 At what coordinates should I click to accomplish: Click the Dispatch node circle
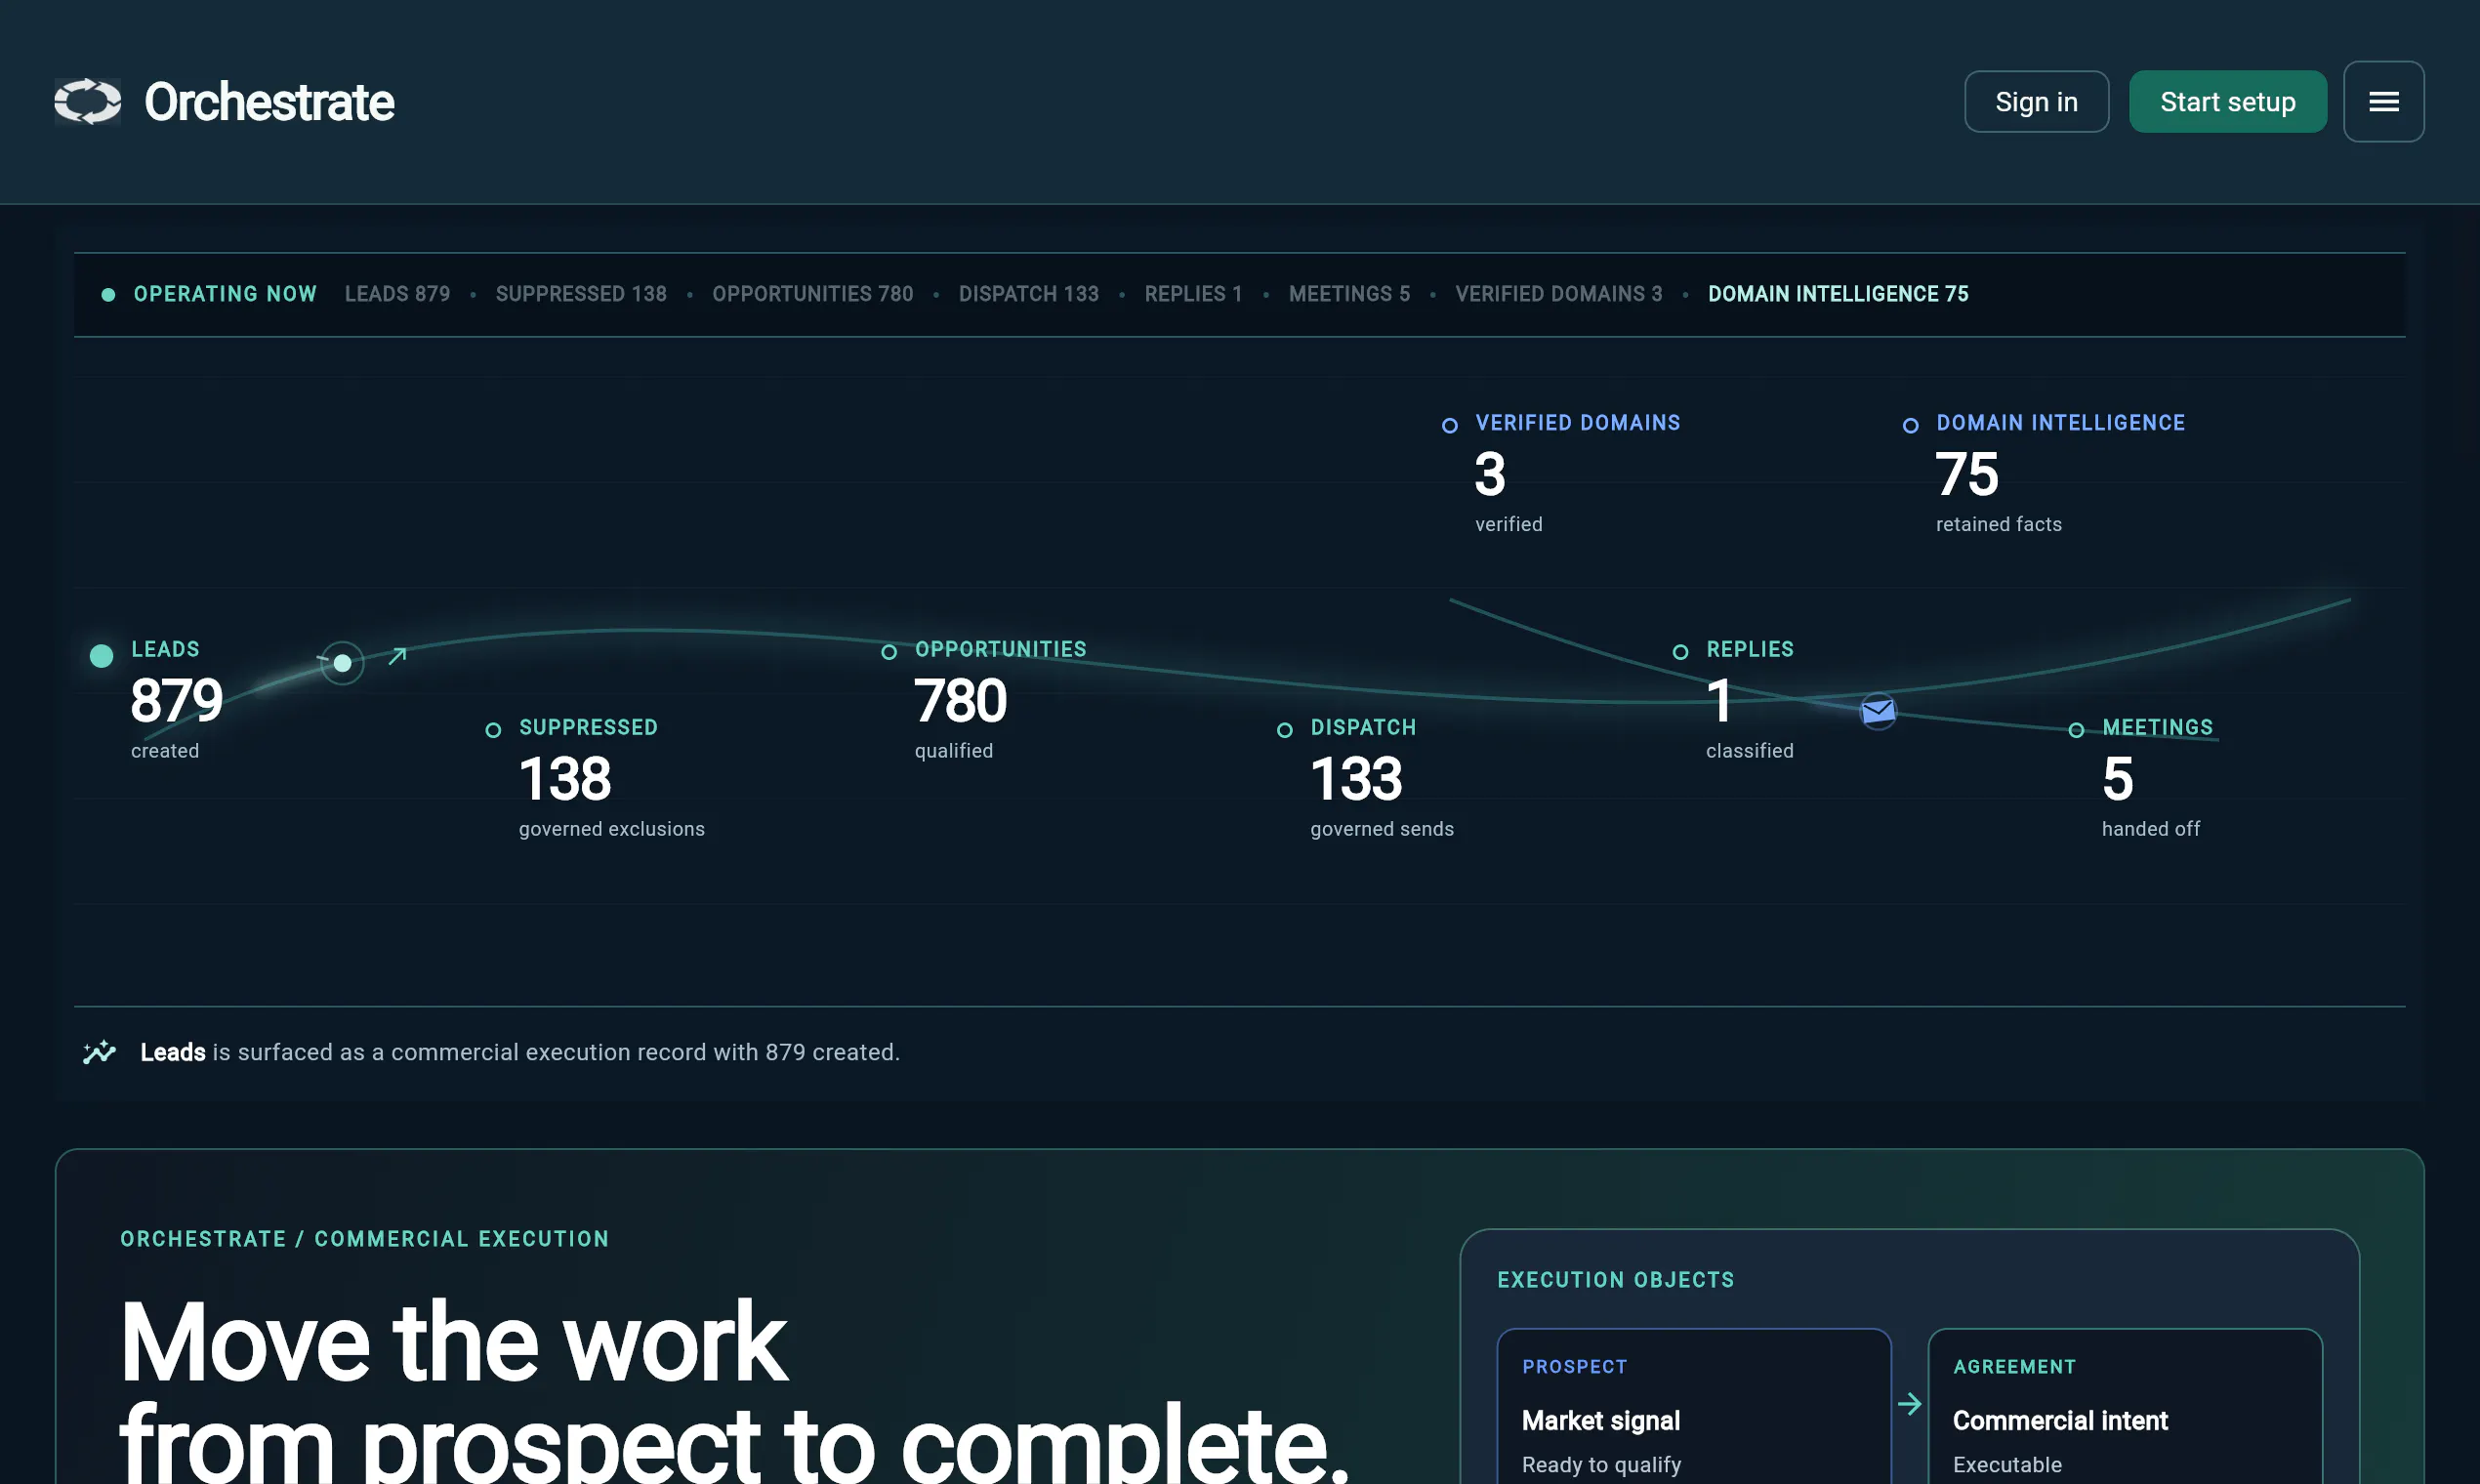pos(1285,731)
